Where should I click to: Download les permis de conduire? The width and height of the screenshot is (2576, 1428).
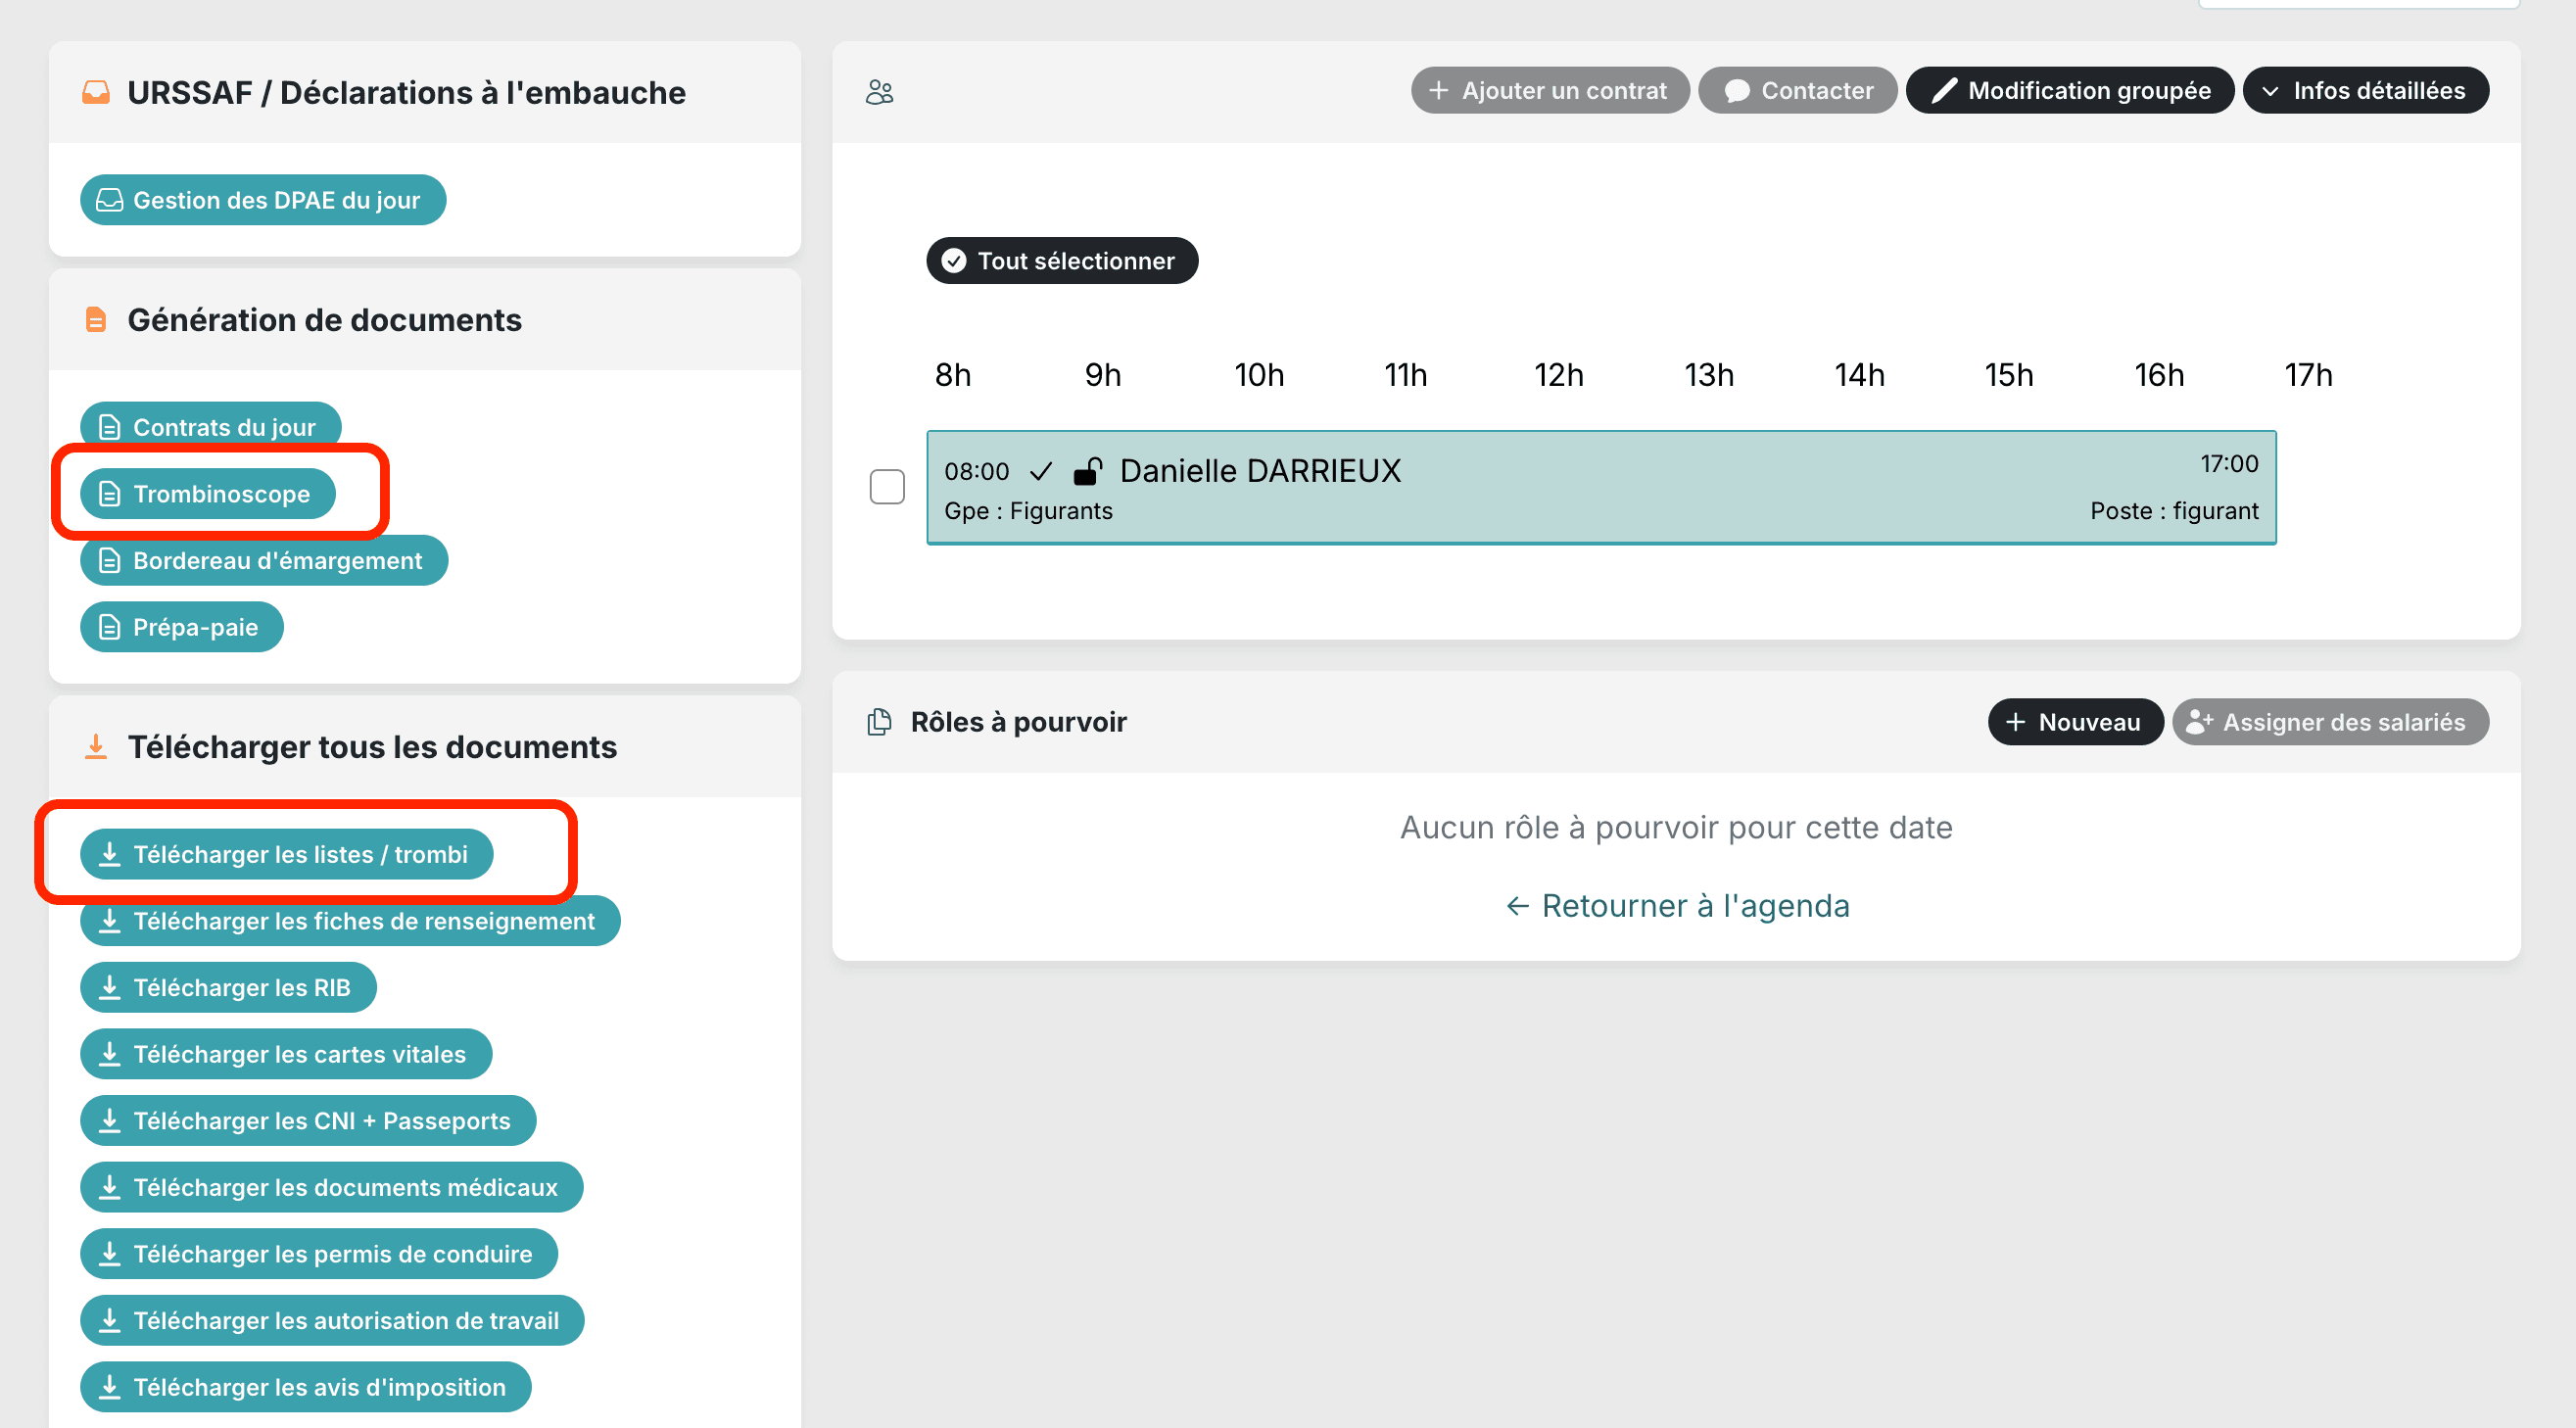pyautogui.click(x=319, y=1254)
